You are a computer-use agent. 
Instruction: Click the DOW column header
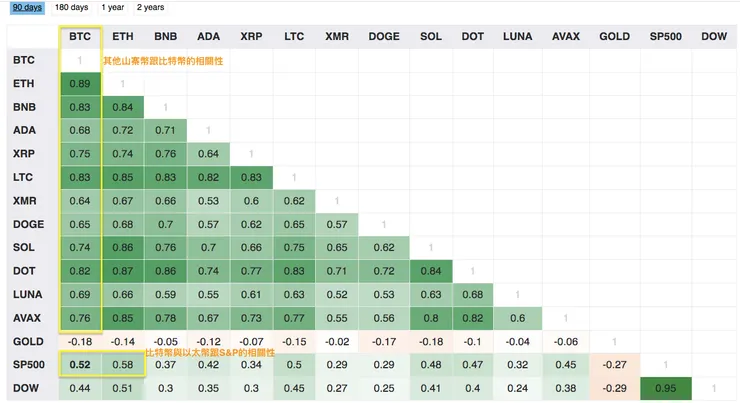click(714, 37)
